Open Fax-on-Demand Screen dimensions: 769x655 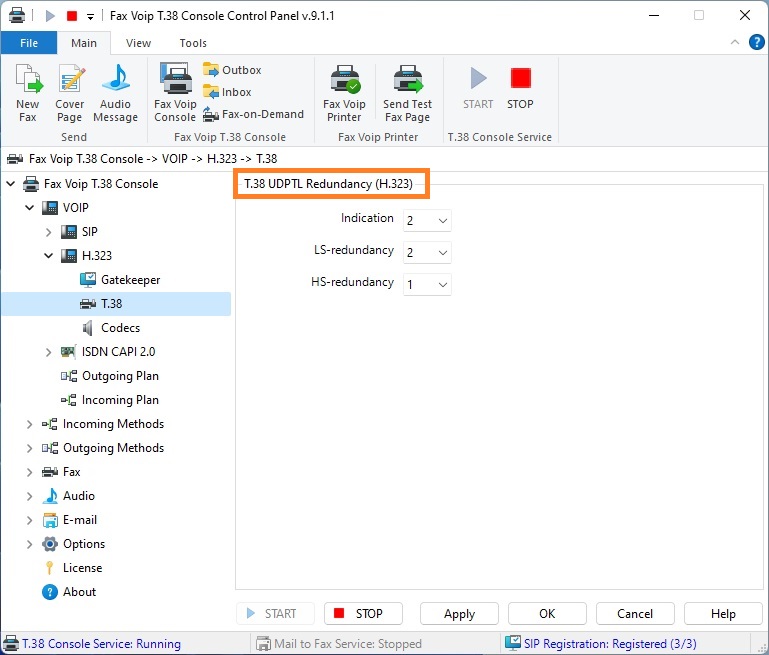pos(254,114)
